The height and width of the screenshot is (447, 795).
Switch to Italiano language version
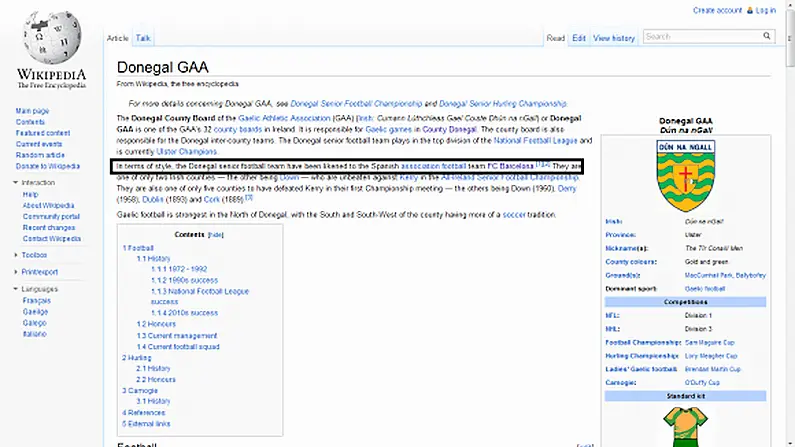tap(34, 334)
